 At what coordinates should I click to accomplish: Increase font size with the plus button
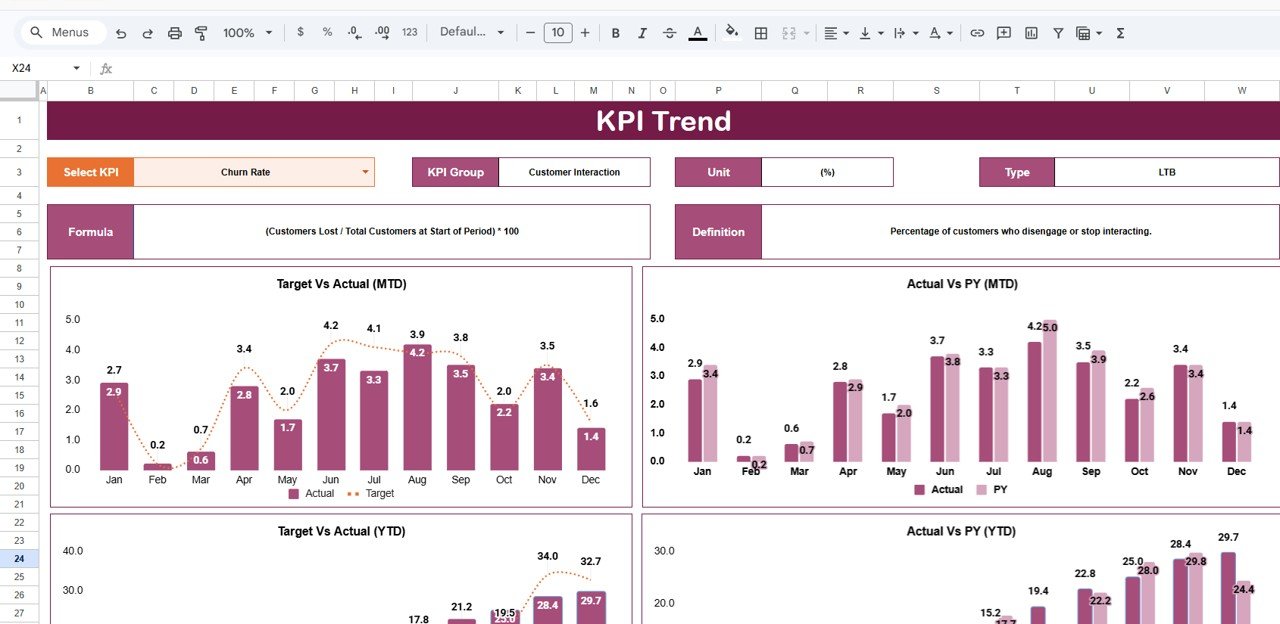pos(585,32)
